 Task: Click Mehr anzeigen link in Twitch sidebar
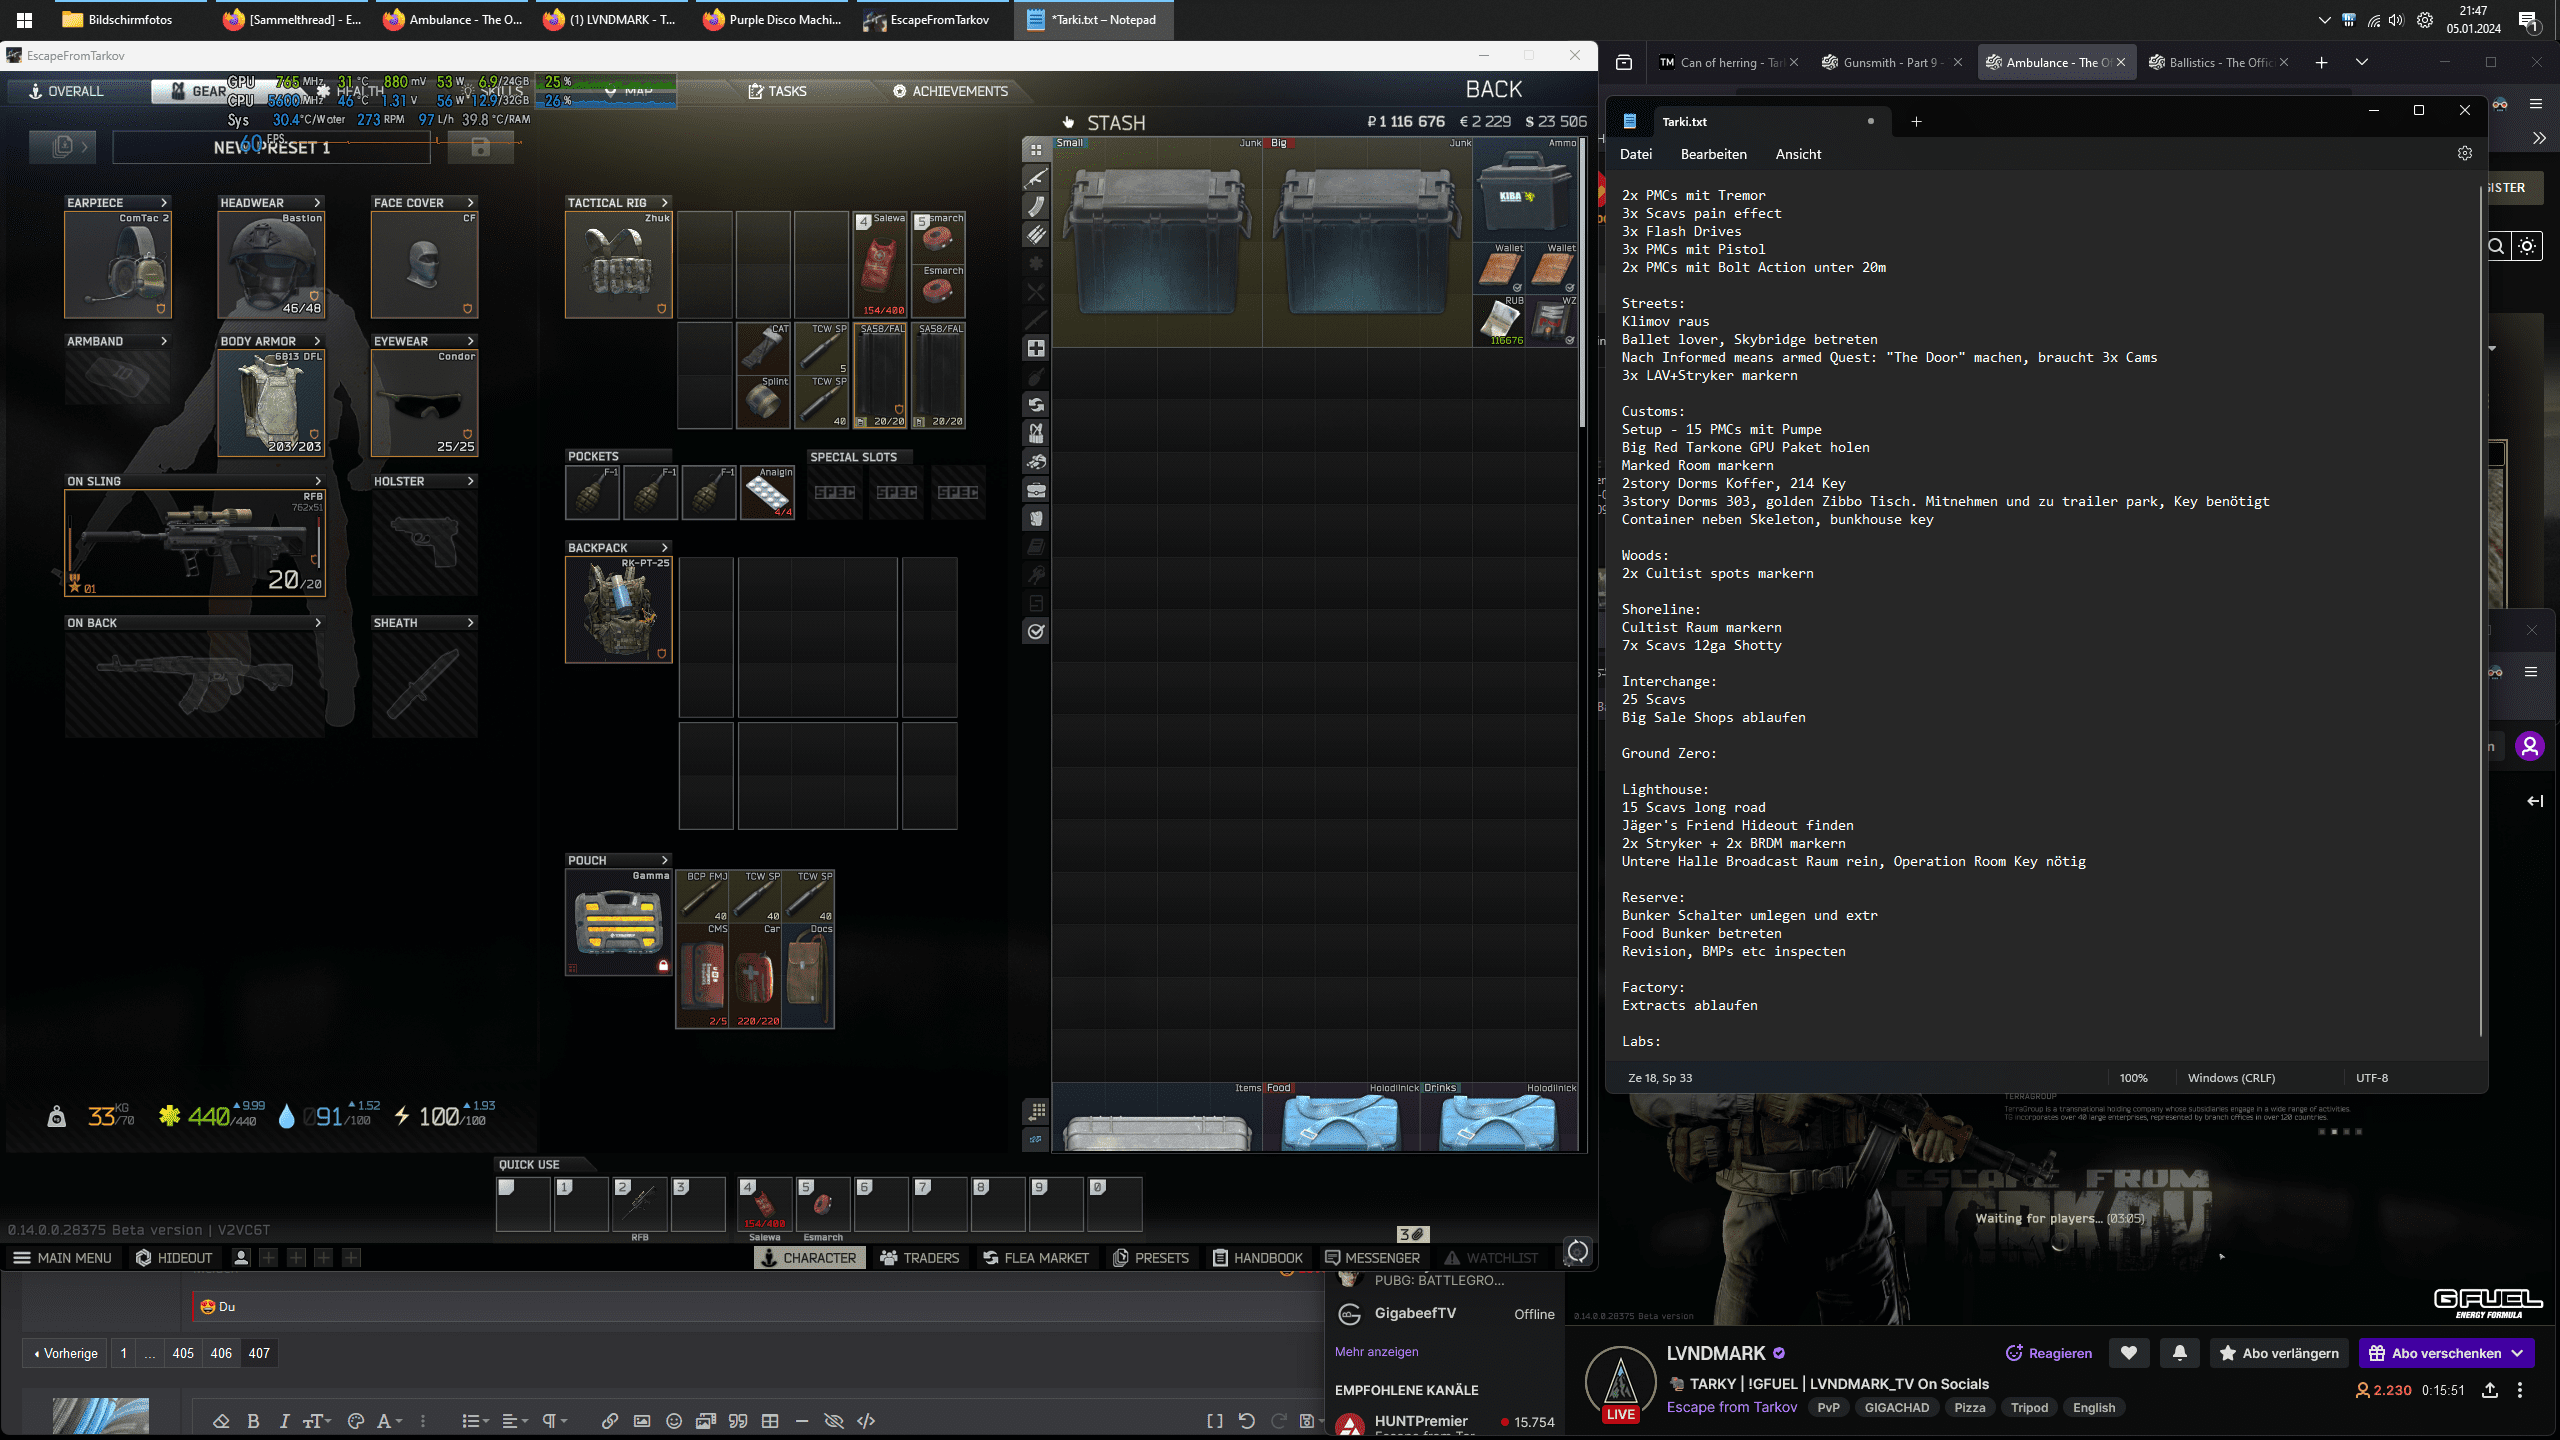coord(1376,1351)
